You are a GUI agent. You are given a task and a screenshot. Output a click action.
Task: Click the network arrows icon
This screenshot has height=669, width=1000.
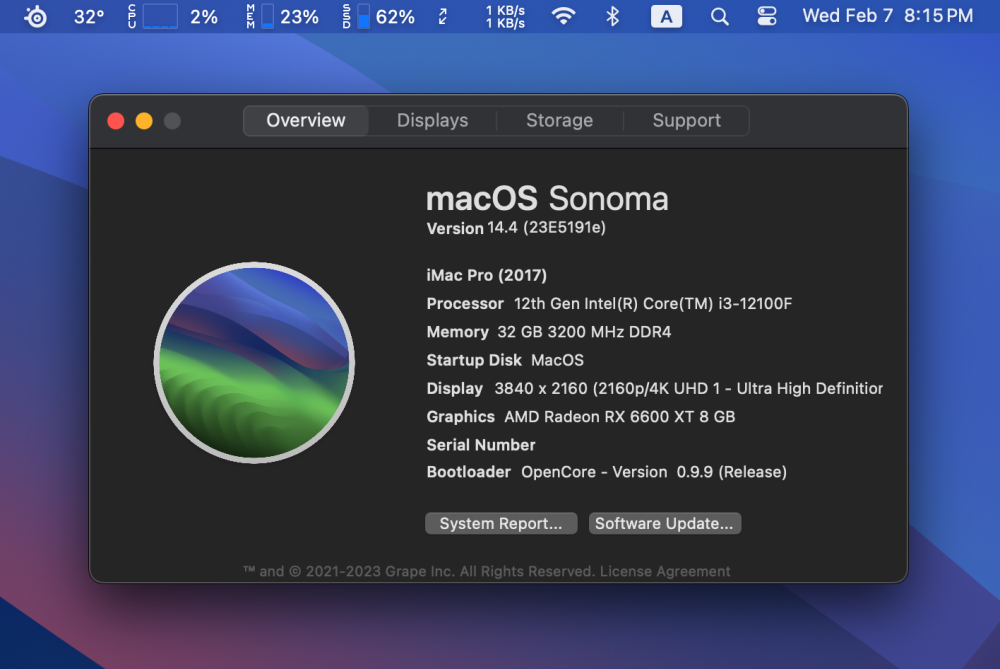(x=443, y=17)
